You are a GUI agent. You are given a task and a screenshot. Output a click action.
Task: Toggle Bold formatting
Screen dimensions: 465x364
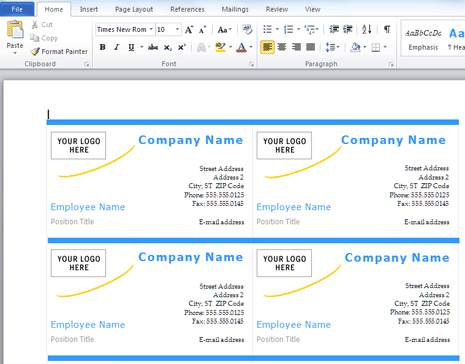click(x=103, y=47)
